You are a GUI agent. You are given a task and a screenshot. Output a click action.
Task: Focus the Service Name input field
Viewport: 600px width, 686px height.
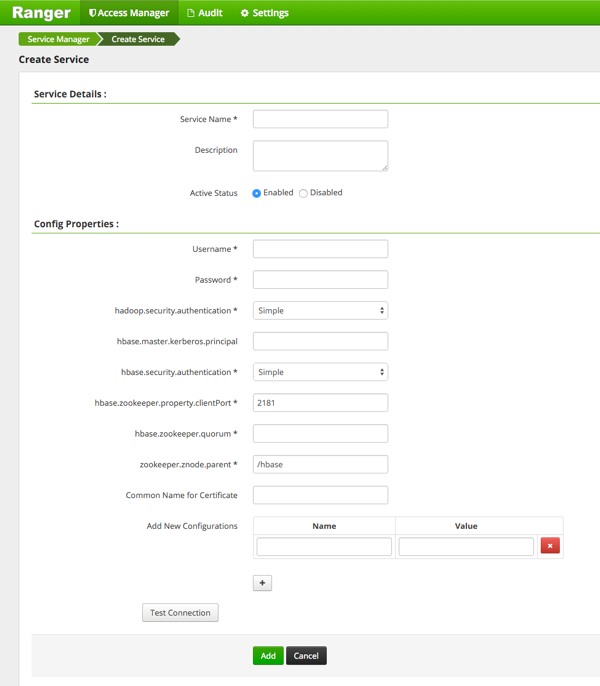[320, 119]
